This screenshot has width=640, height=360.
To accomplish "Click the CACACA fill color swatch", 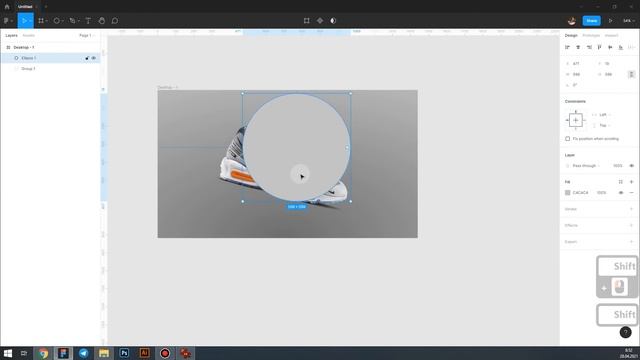I will click(568, 193).
